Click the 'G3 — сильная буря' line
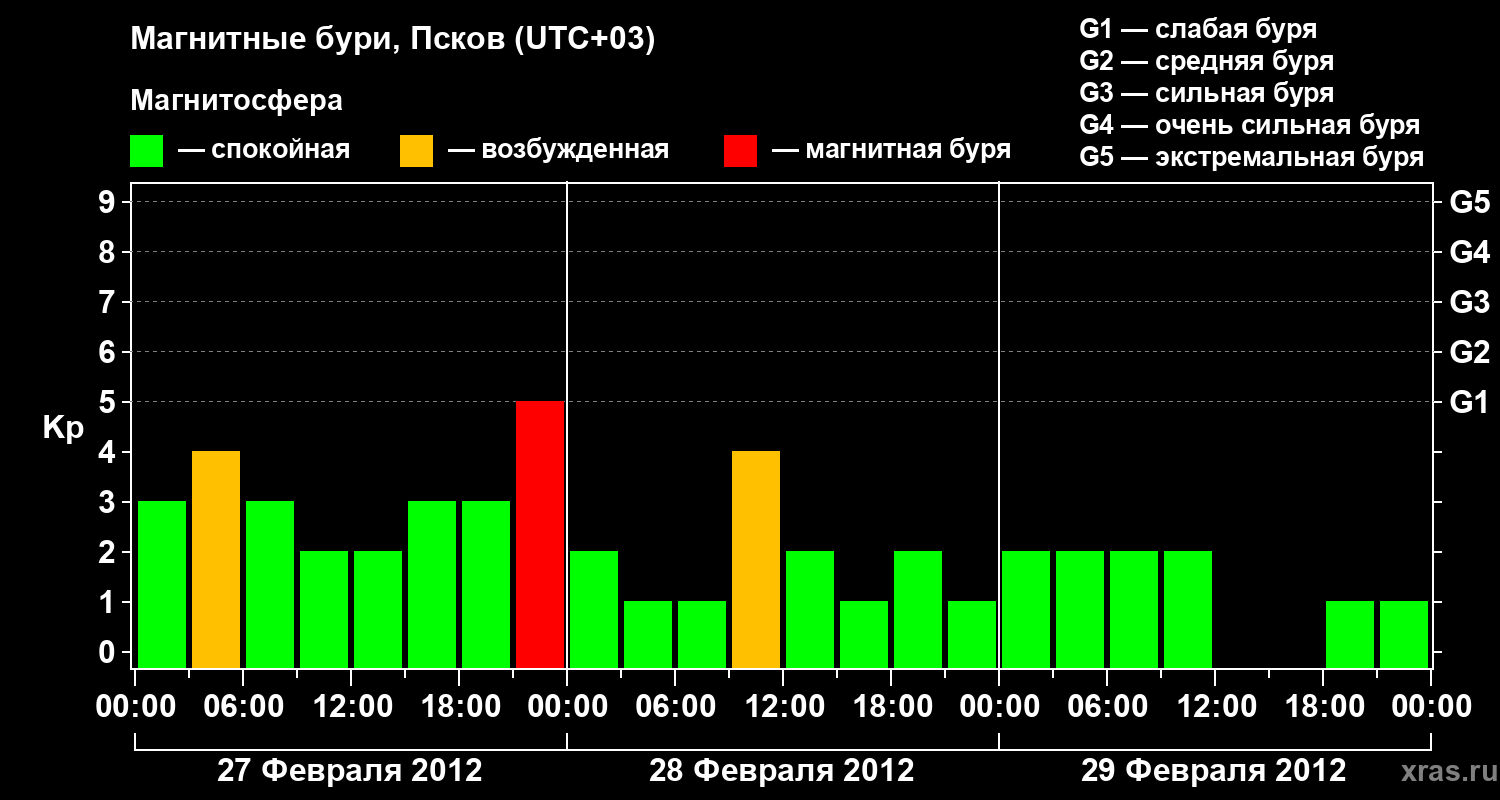 pos(1207,93)
